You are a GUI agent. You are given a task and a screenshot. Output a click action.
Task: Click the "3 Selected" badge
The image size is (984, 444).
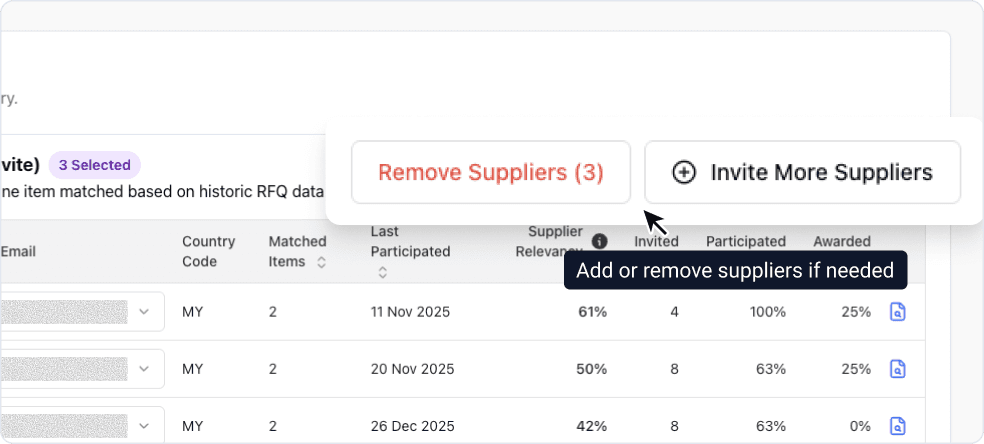click(94, 165)
